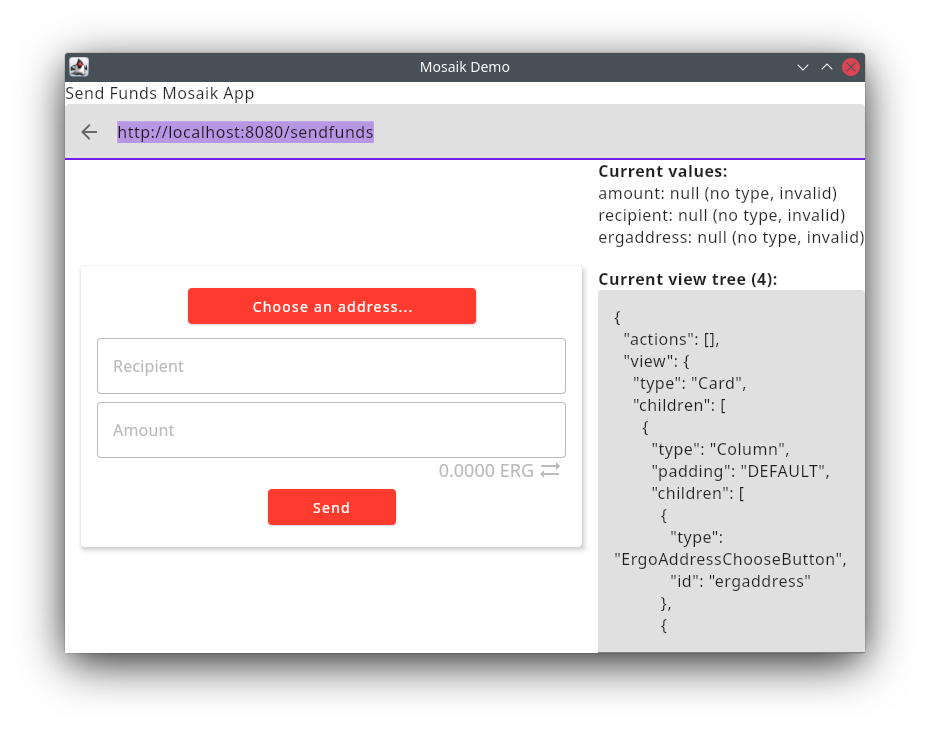
Task: Click the swap arrows icon next to ERG
Action: pos(550,470)
